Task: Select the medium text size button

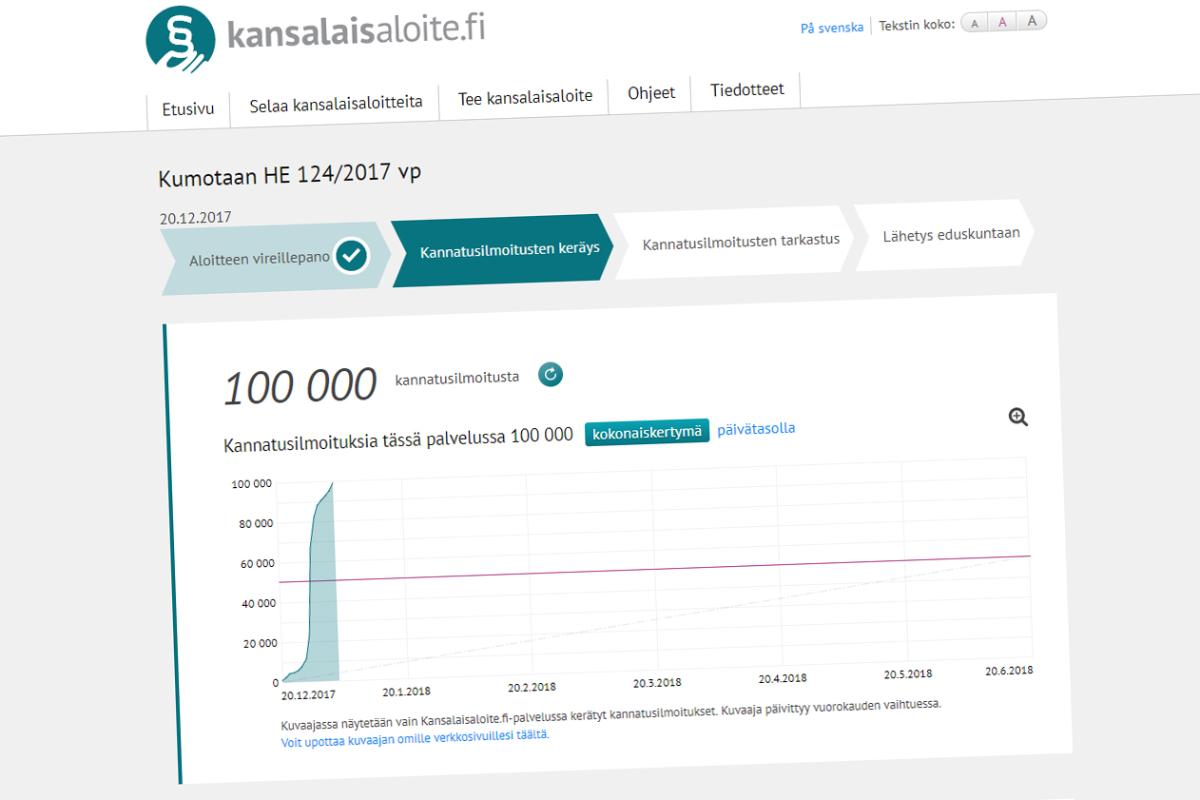Action: click(x=1002, y=22)
